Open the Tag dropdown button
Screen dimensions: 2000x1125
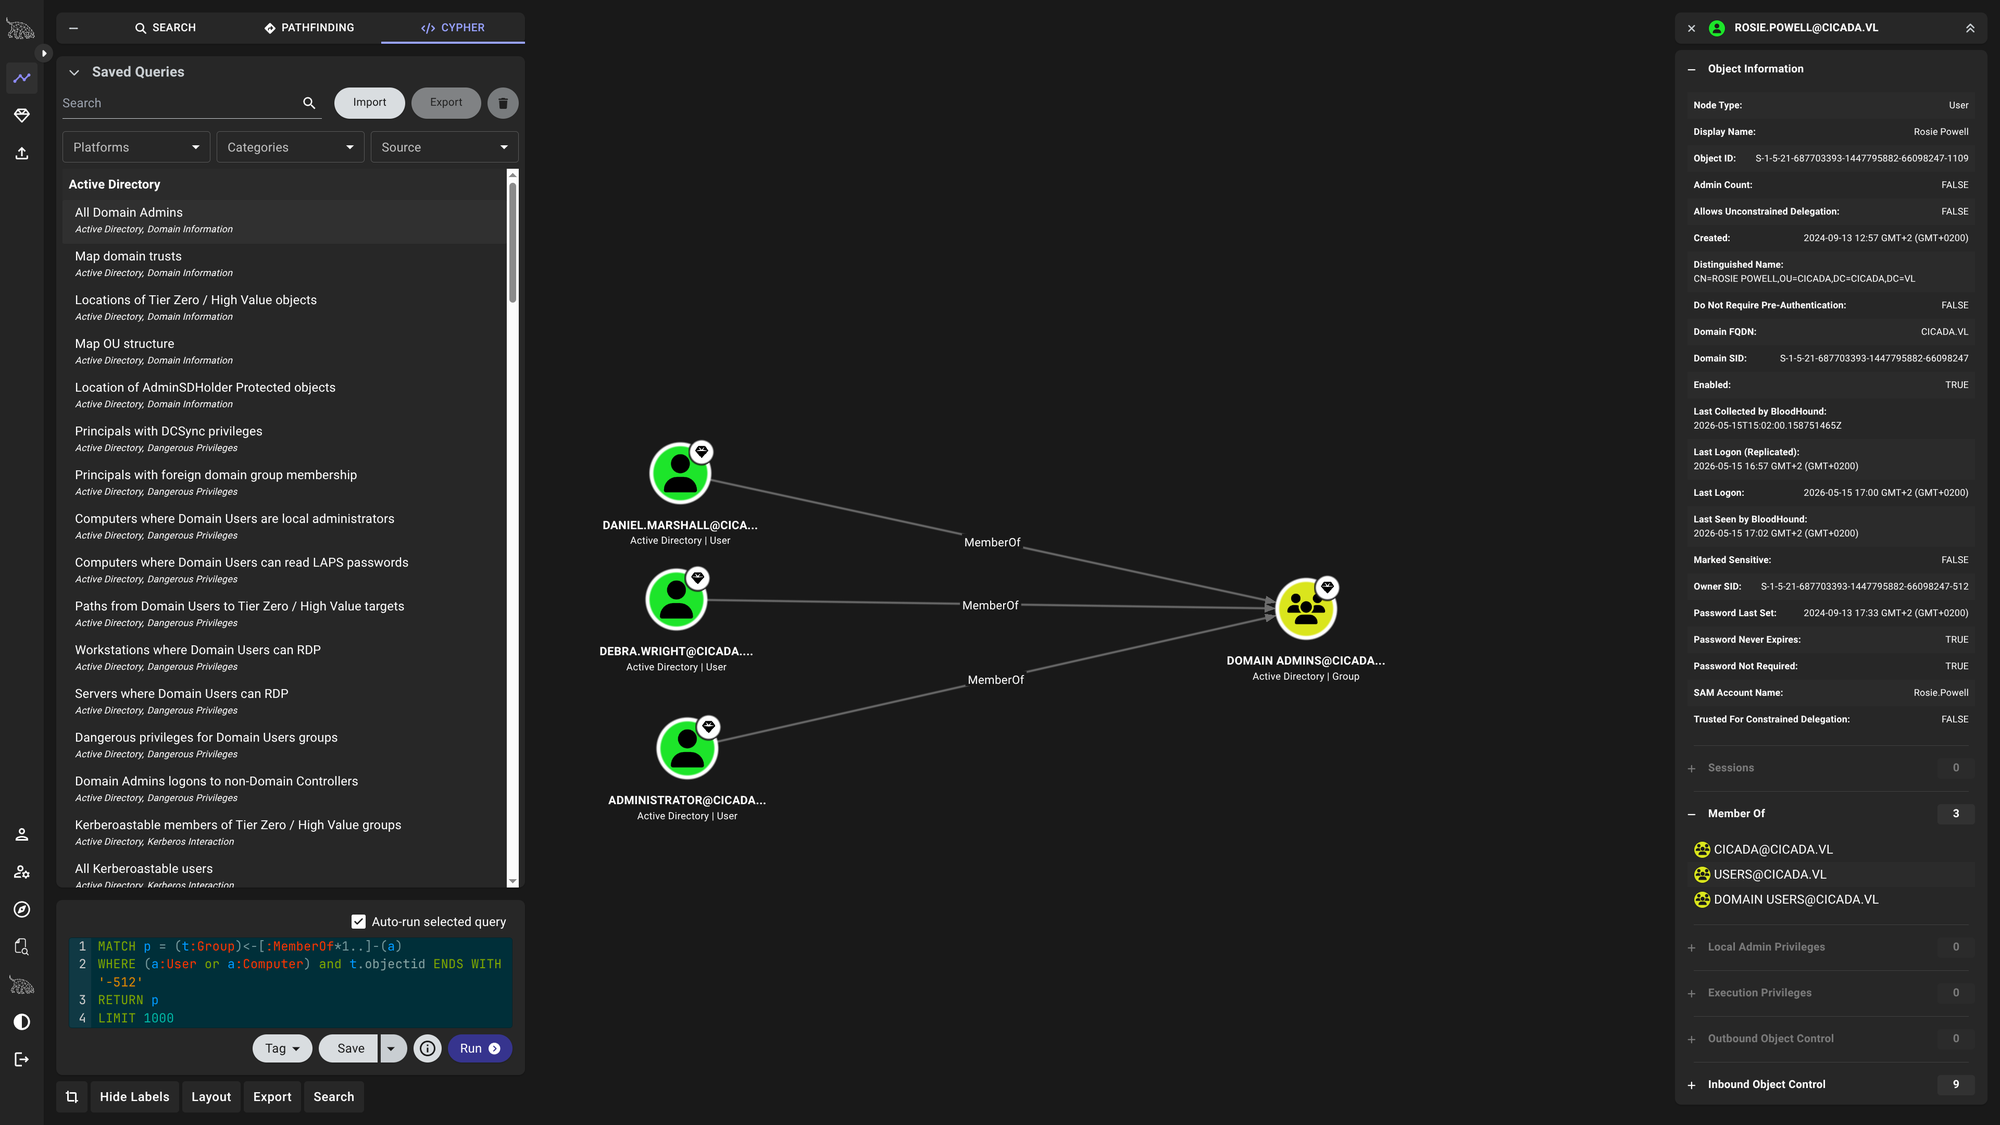pos(283,1048)
